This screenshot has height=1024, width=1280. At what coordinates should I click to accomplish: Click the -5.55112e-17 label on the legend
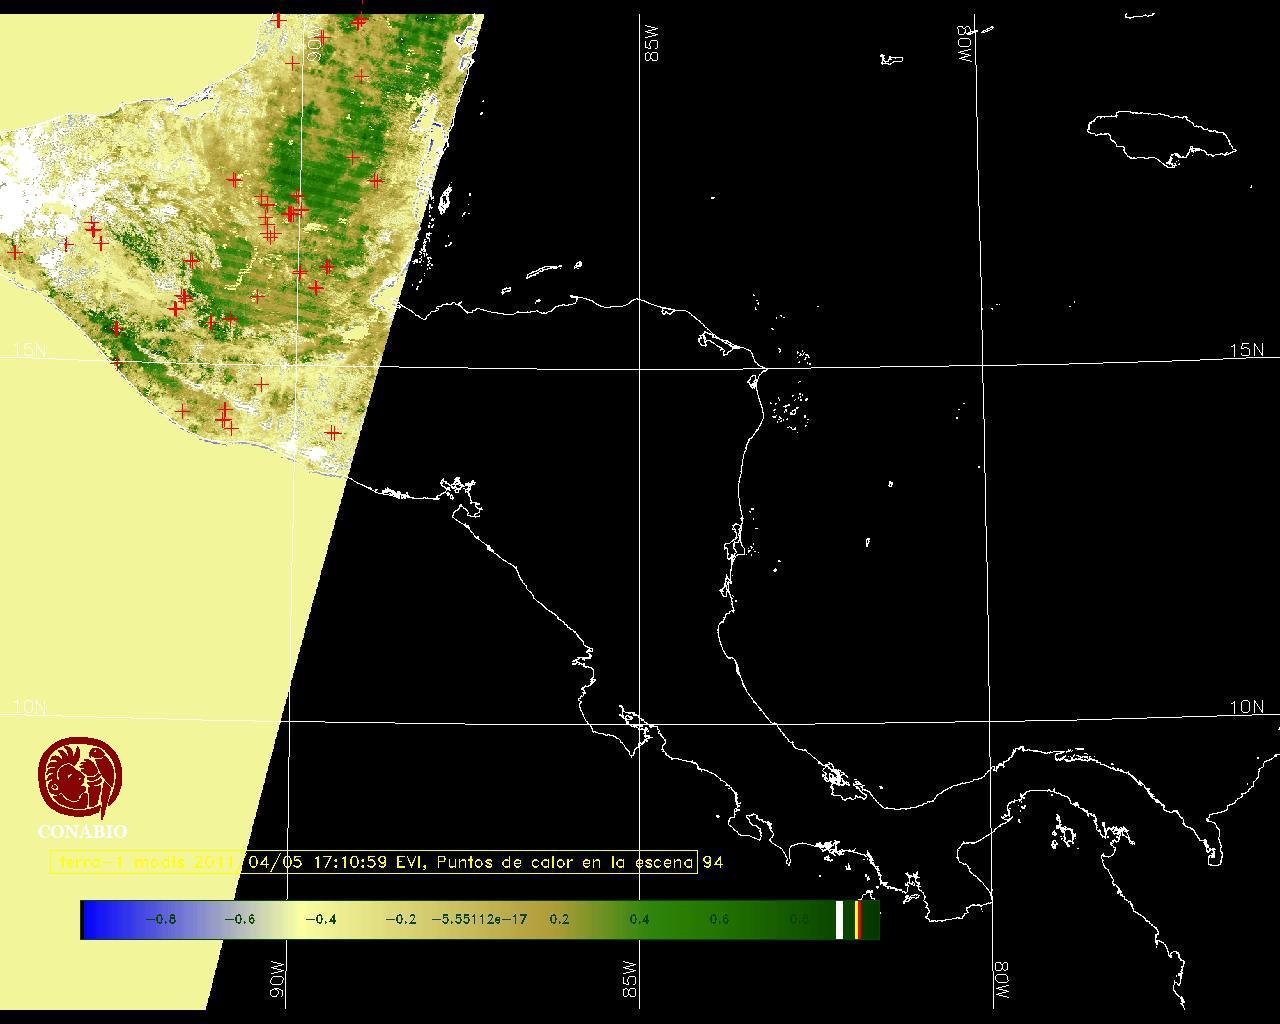(x=479, y=919)
